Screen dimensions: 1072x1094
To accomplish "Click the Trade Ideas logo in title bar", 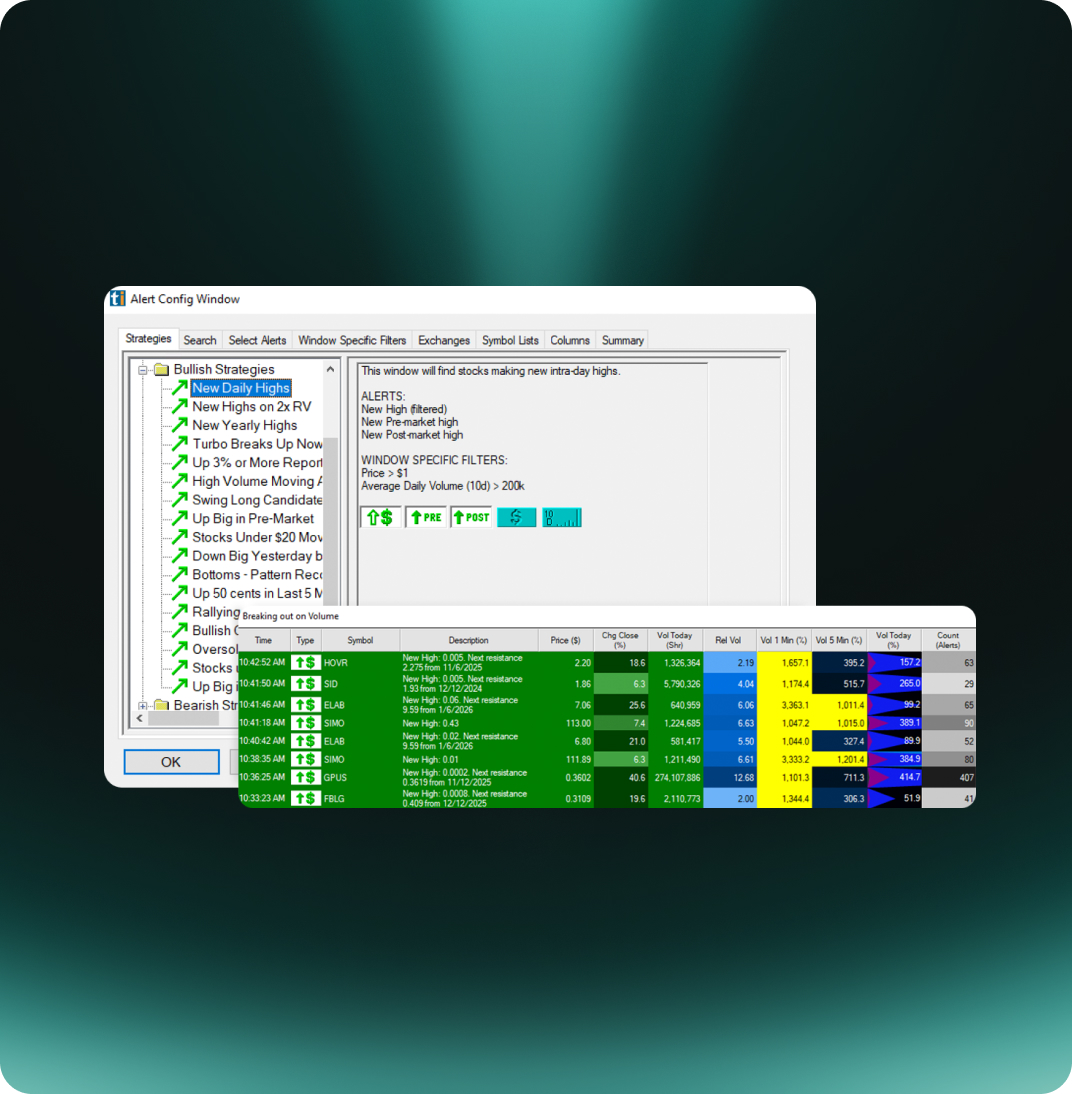I will click(118, 299).
